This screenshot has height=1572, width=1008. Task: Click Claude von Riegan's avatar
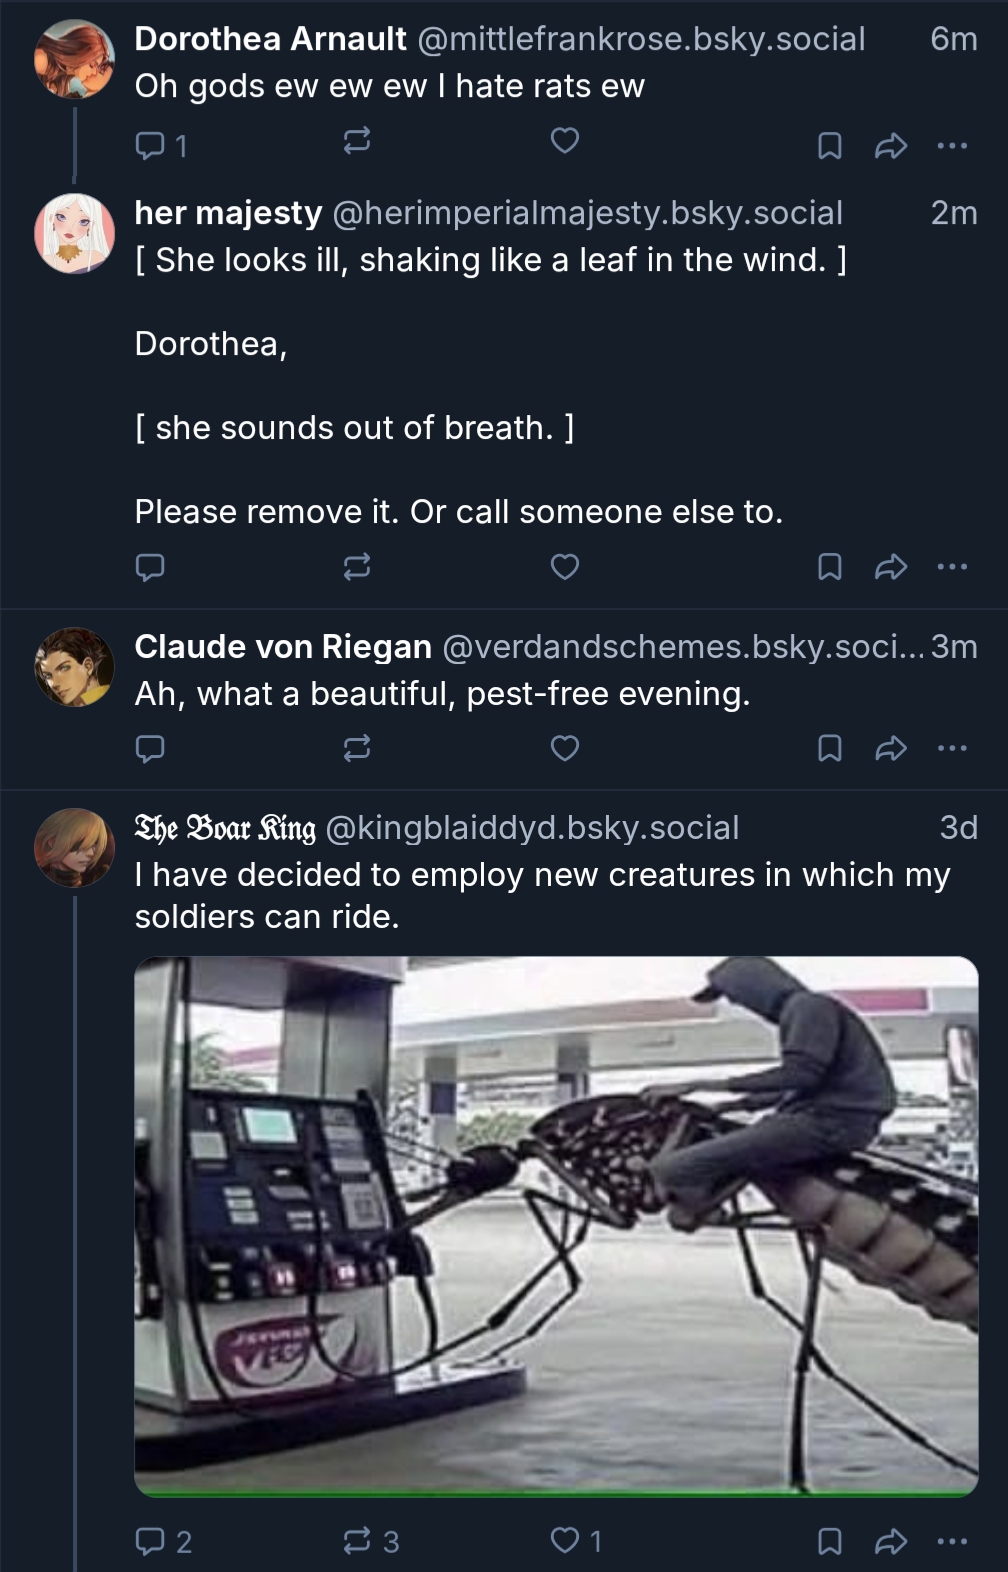pyautogui.click(x=75, y=667)
